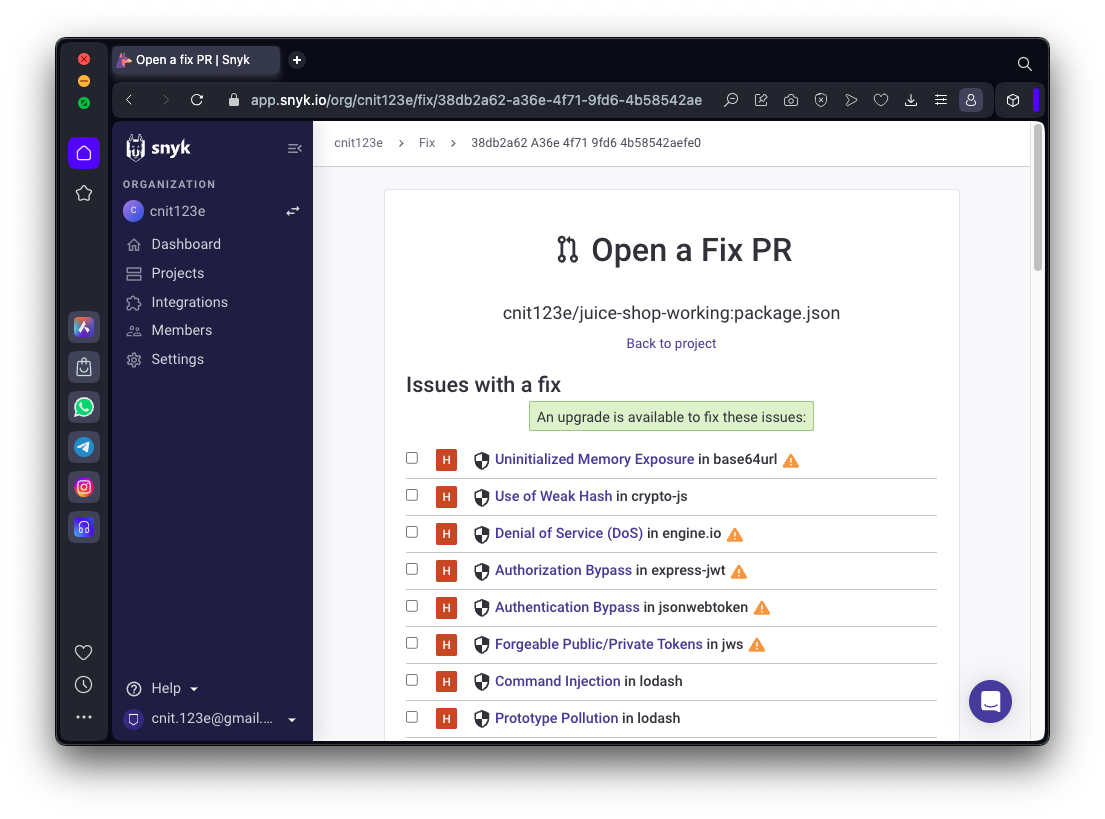Select the 'Open a fix PR | Snyk' tab
This screenshot has height=819, width=1105.
196,60
